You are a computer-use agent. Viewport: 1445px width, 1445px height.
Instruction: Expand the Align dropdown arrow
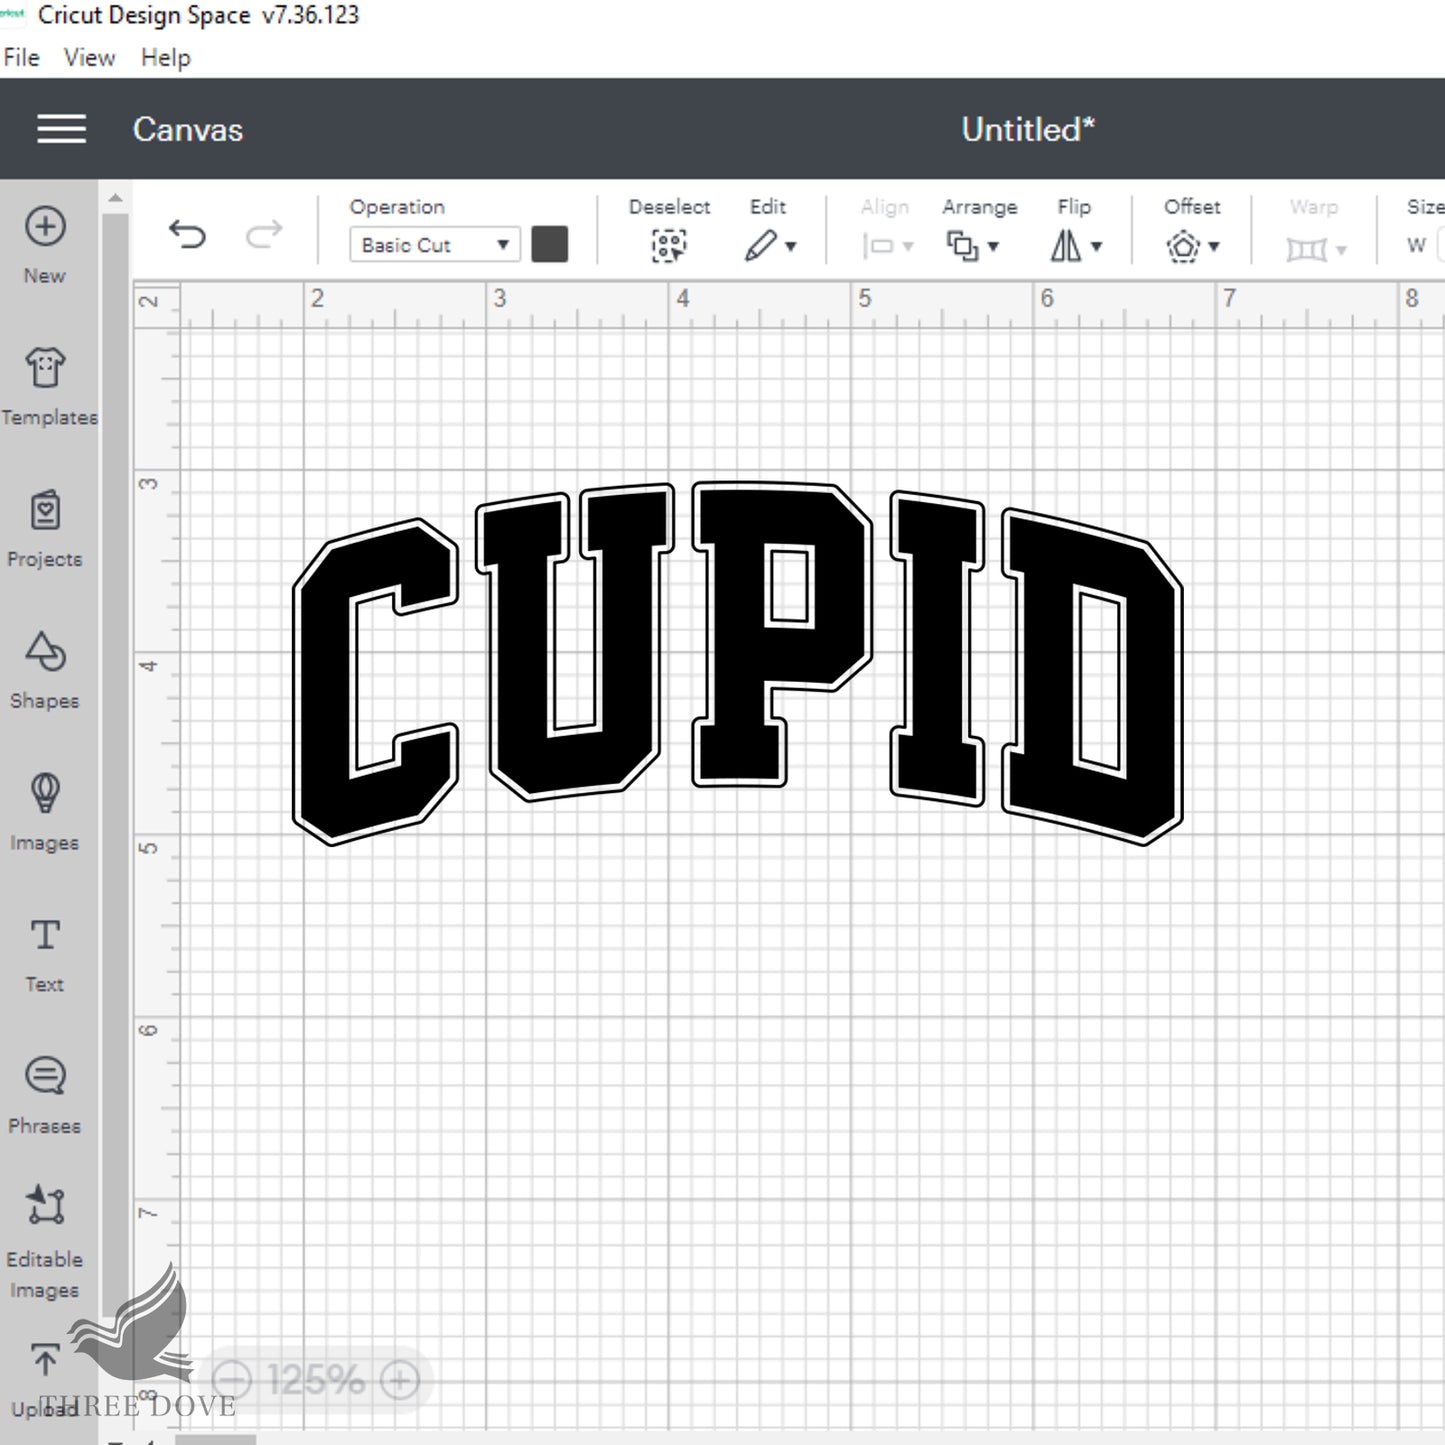click(908, 246)
